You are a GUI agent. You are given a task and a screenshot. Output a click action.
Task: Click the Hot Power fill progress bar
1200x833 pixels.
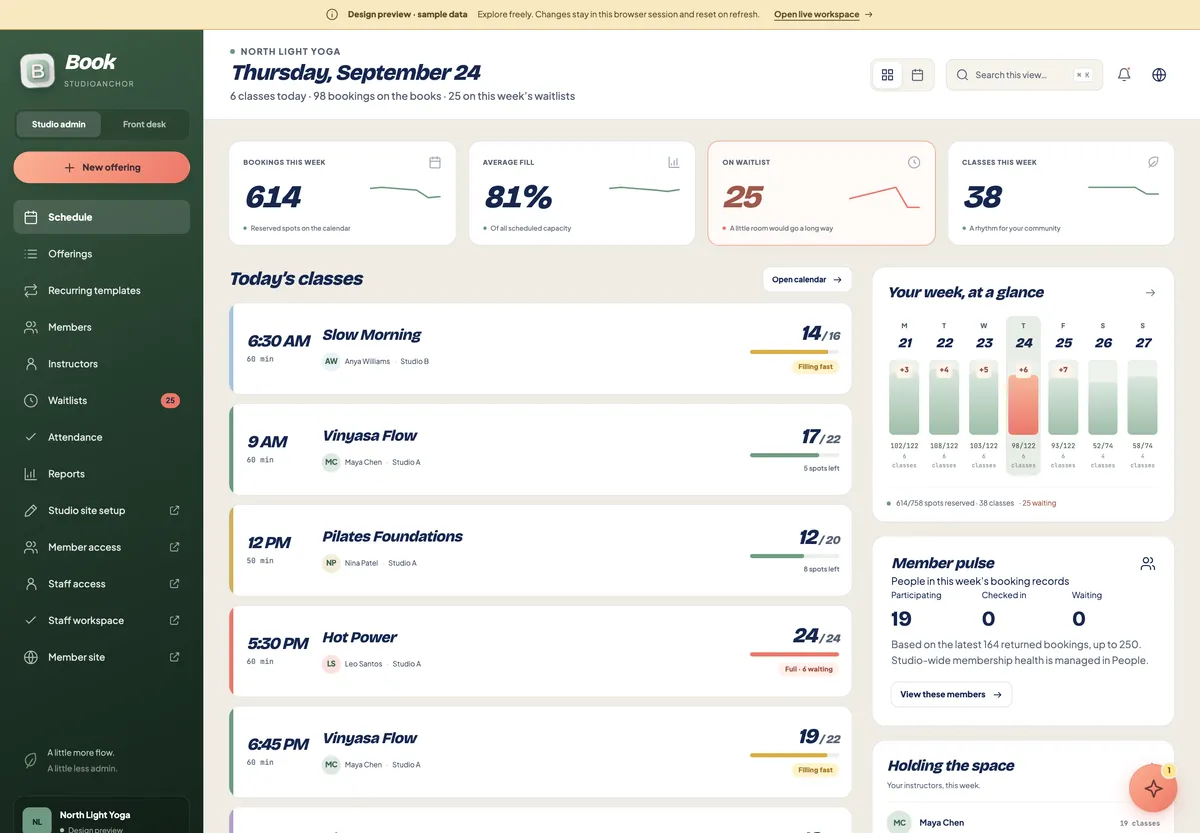pyautogui.click(x=795, y=654)
